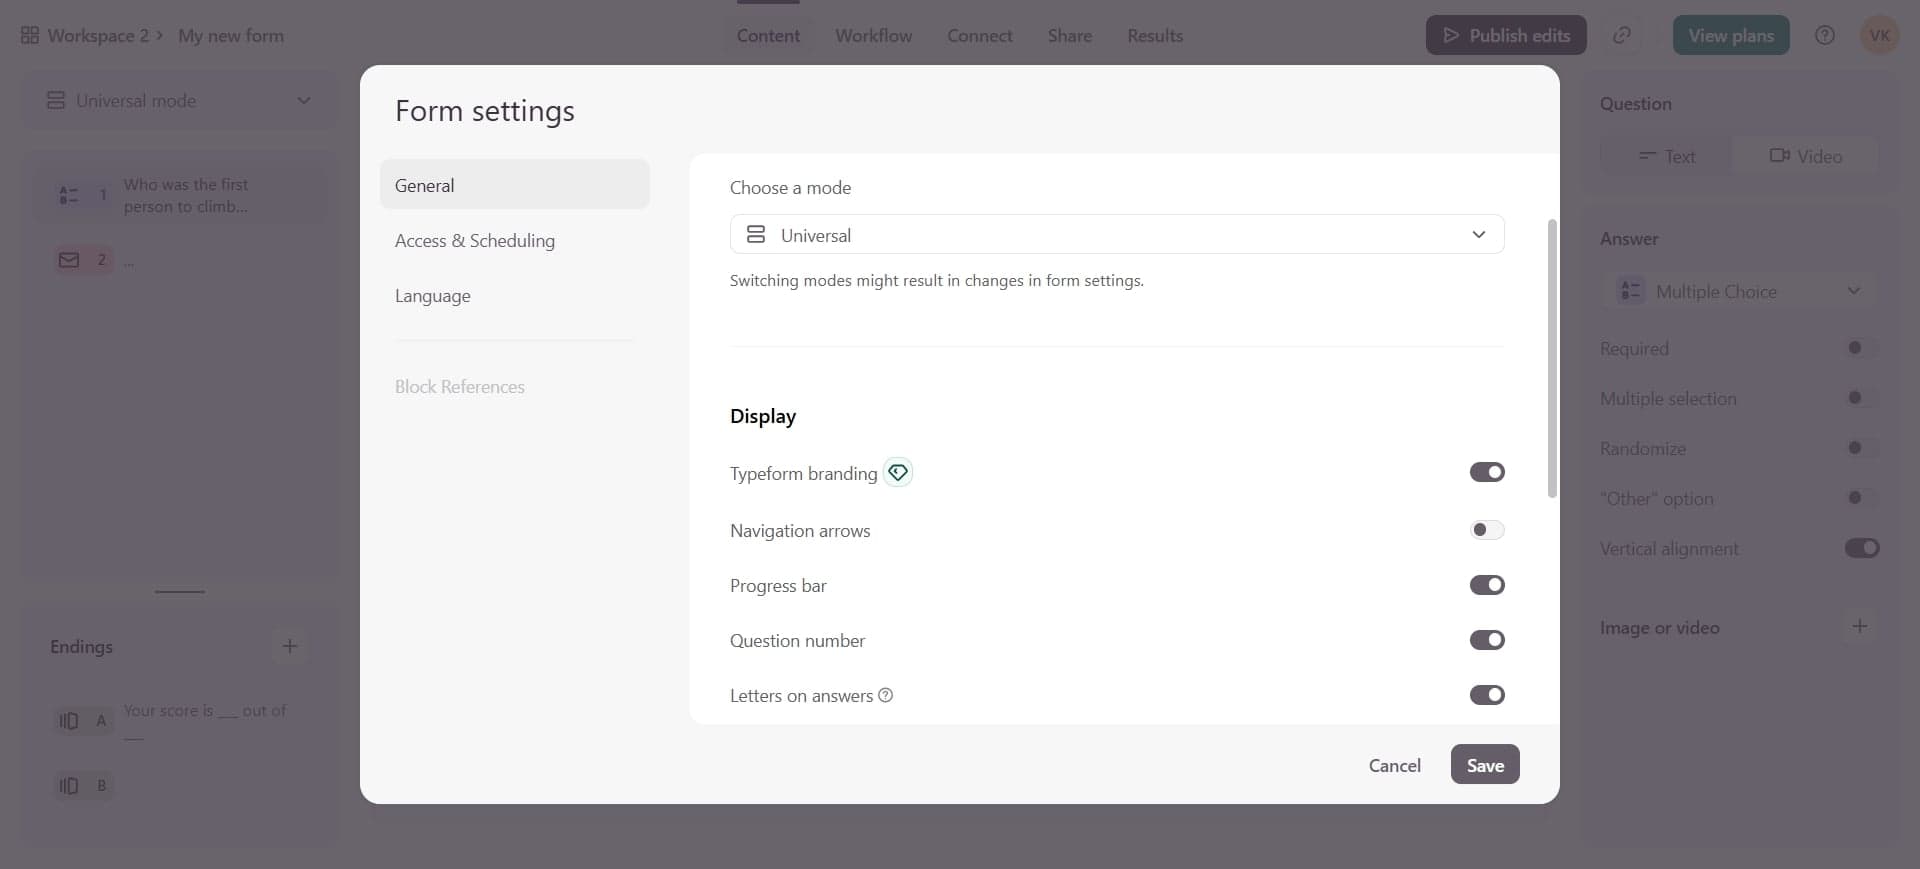Click the panel resize handle above Endings
This screenshot has width=1920, height=869.
180,591
